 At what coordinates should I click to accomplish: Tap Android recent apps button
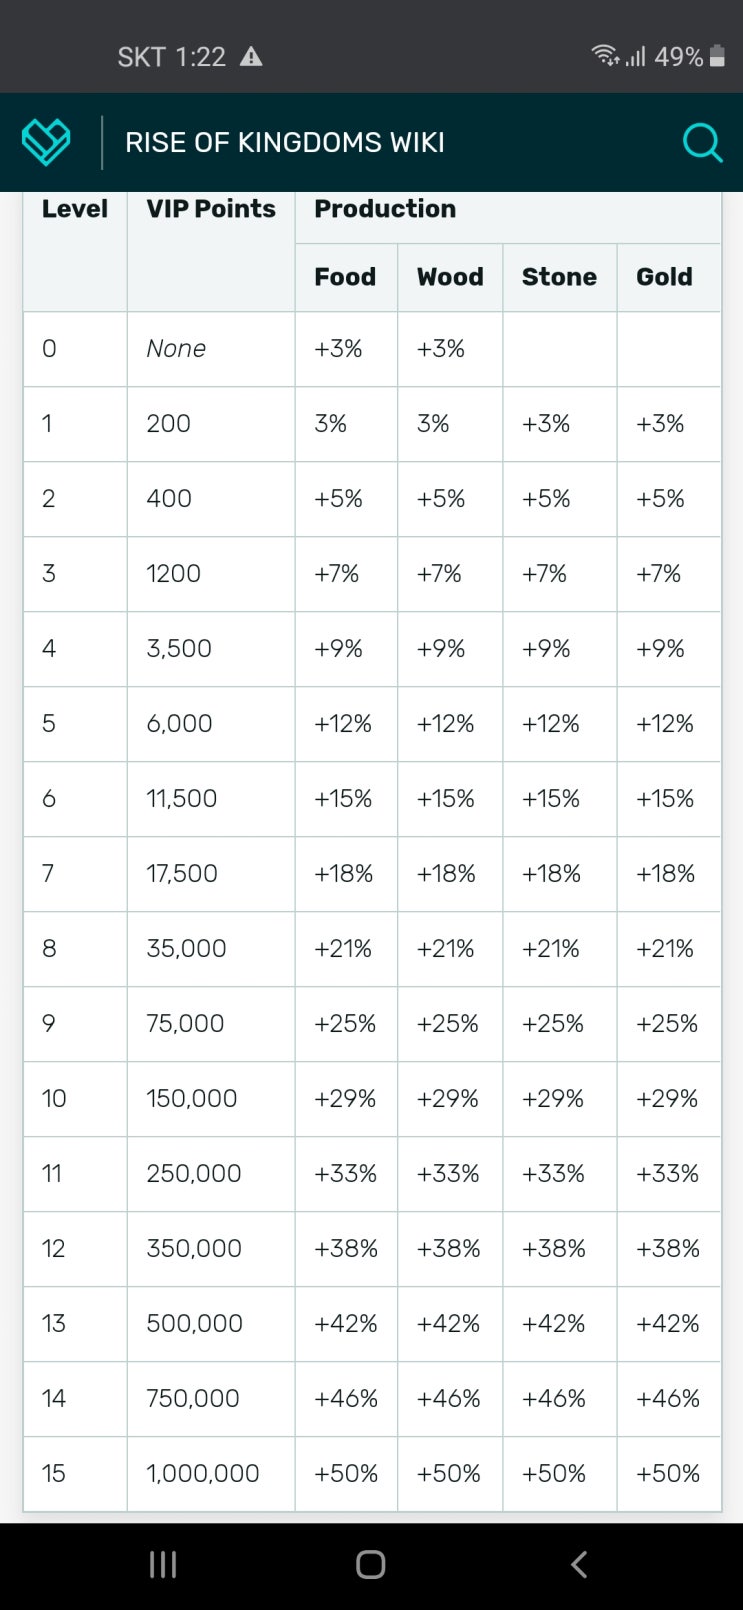(x=163, y=1564)
